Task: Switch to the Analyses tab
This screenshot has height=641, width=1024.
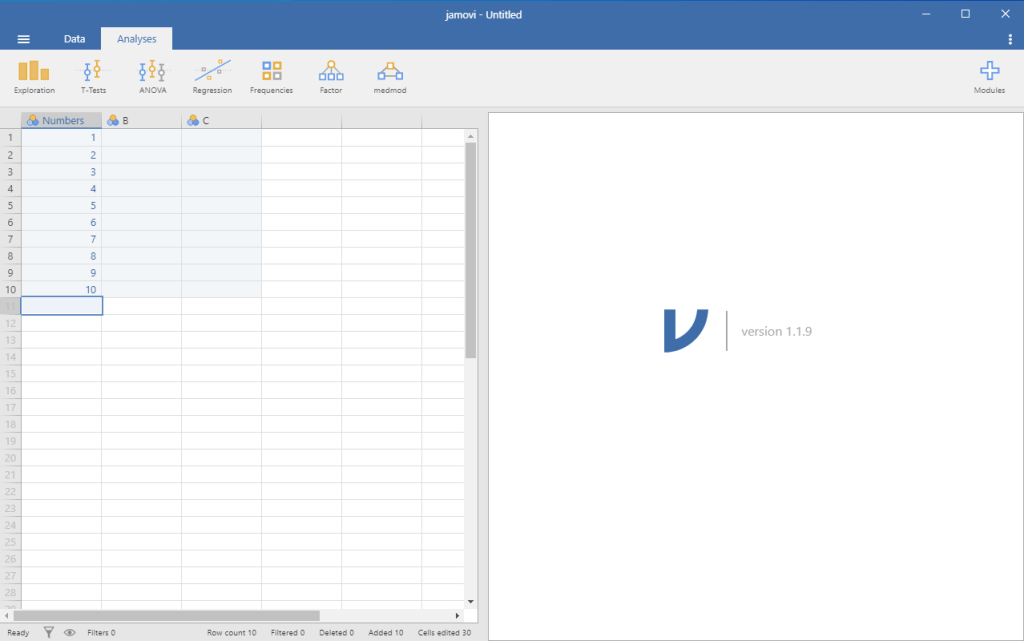Action: (x=136, y=38)
